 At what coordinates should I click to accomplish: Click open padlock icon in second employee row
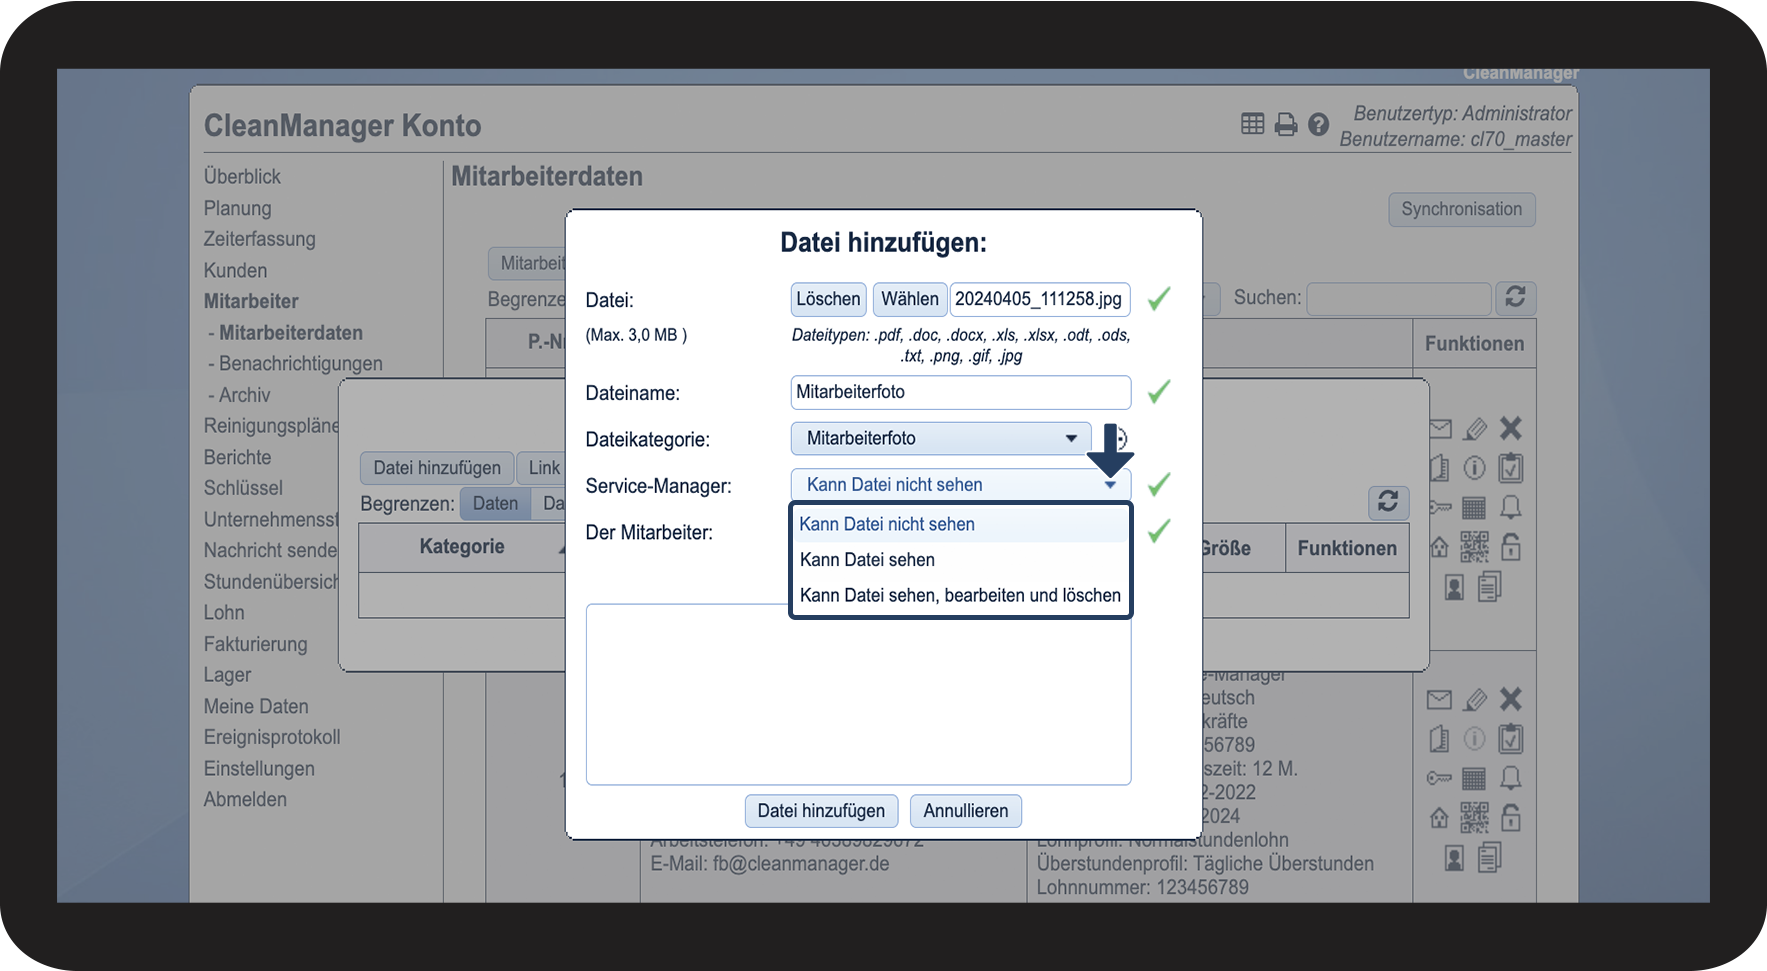1511,817
